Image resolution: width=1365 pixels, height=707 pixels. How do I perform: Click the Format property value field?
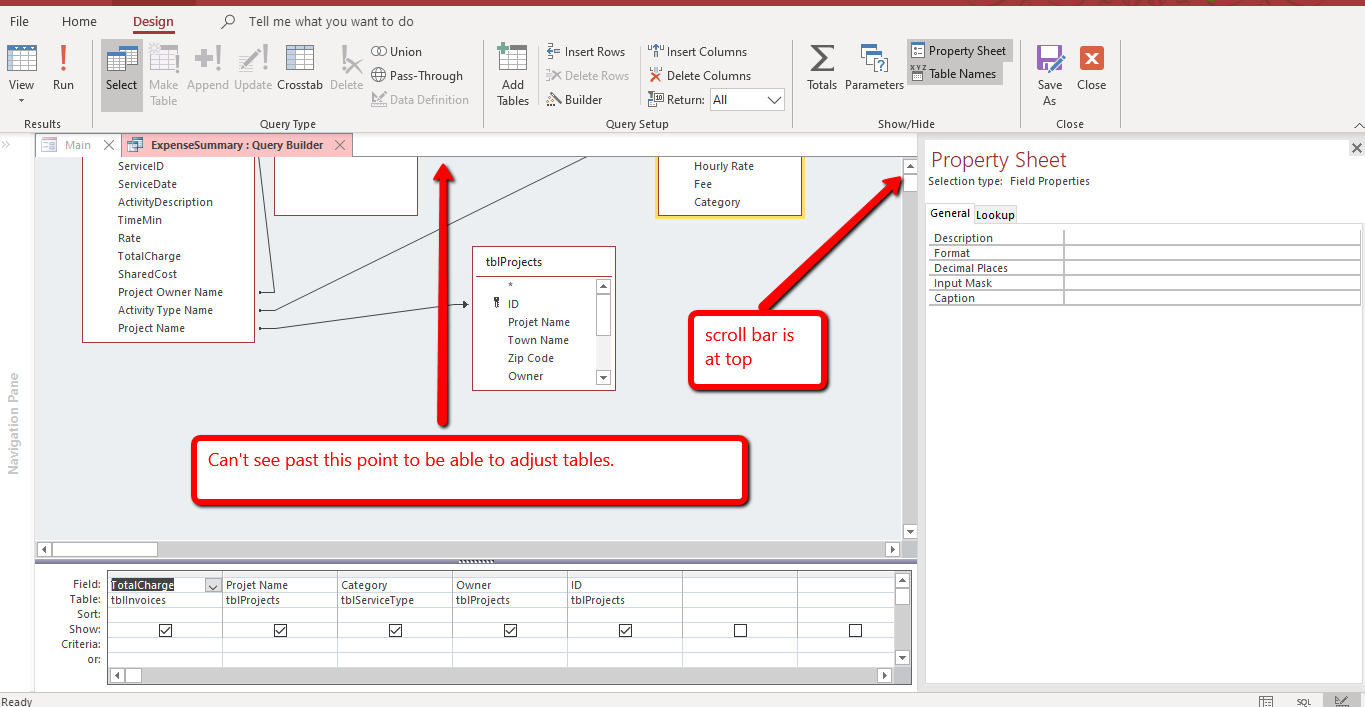click(x=1212, y=253)
